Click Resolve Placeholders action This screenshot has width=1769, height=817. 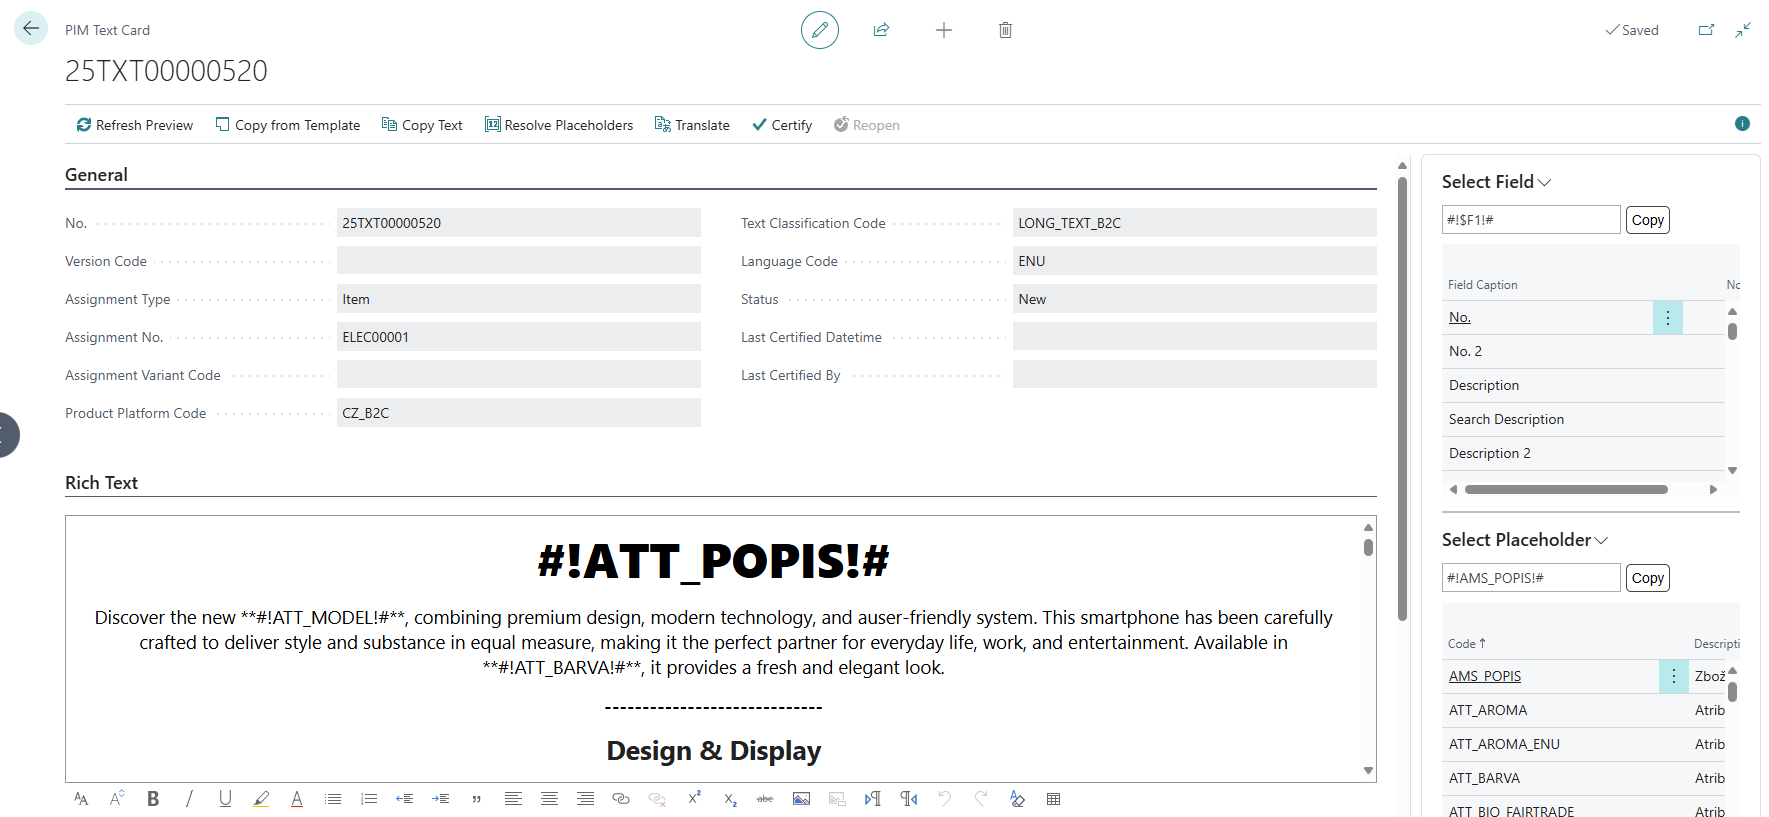tap(558, 125)
